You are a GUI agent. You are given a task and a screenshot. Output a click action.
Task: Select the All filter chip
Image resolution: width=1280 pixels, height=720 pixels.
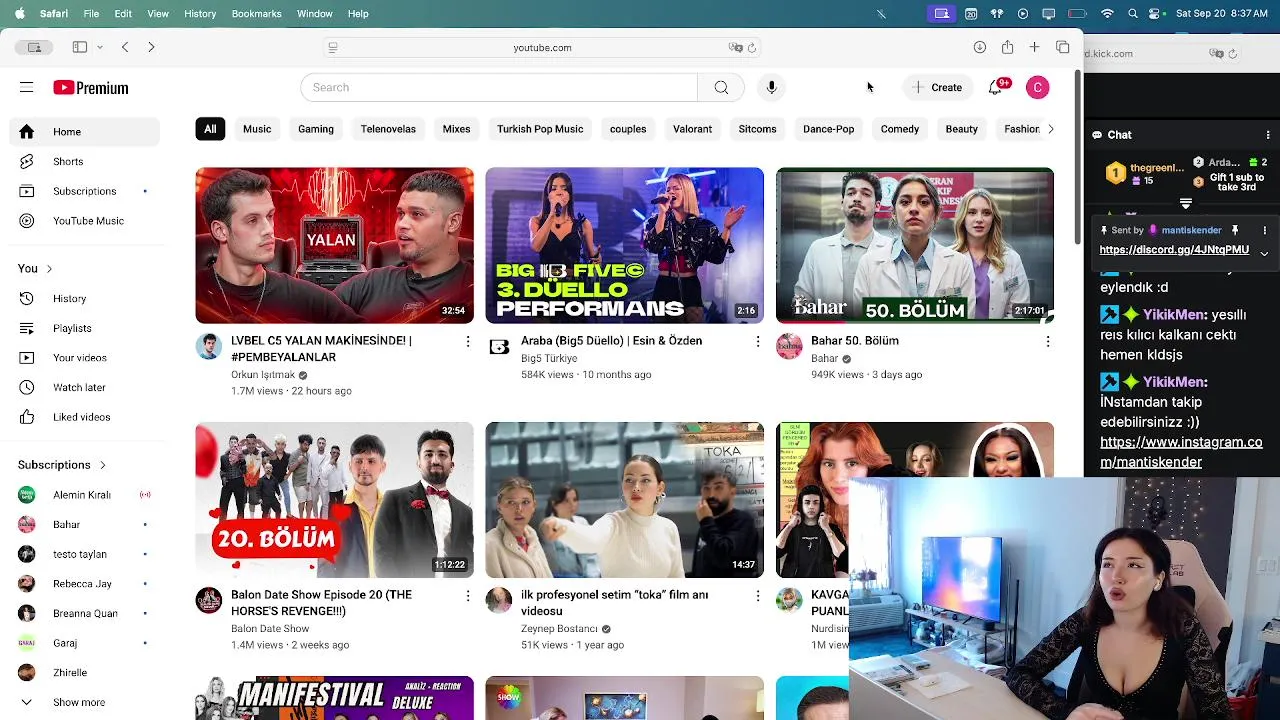pos(210,129)
